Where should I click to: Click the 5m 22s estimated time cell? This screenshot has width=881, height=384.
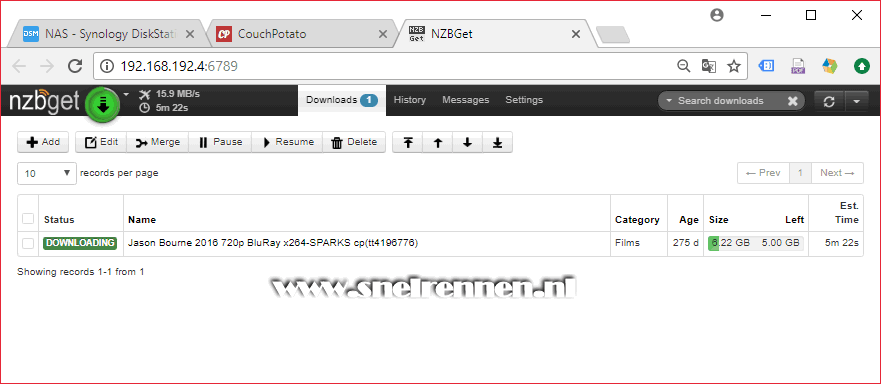coord(842,243)
